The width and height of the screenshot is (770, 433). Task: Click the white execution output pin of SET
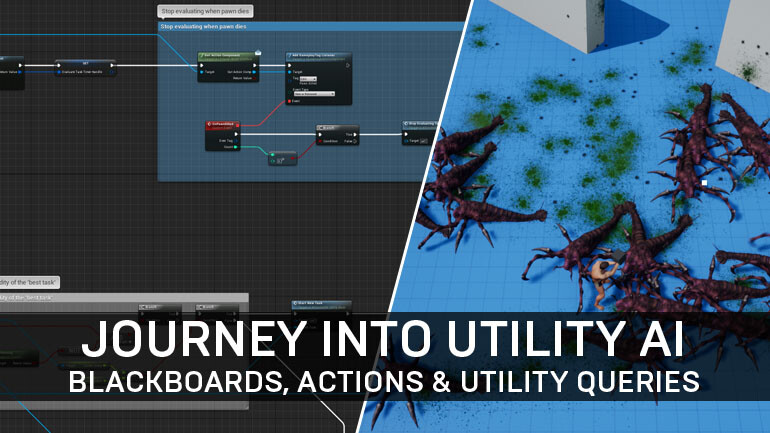[x=113, y=66]
